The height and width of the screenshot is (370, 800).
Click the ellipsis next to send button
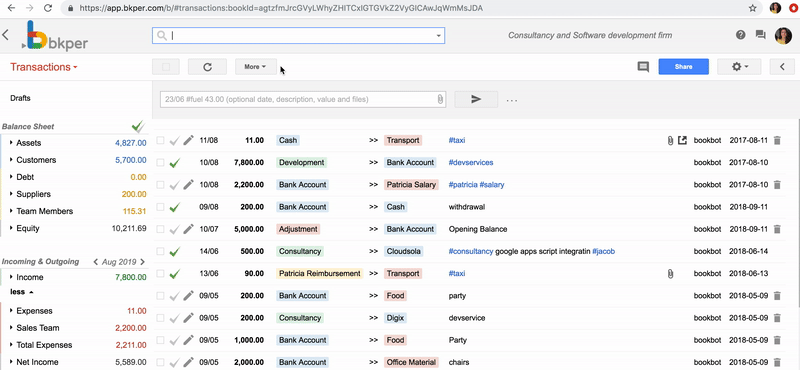point(512,101)
